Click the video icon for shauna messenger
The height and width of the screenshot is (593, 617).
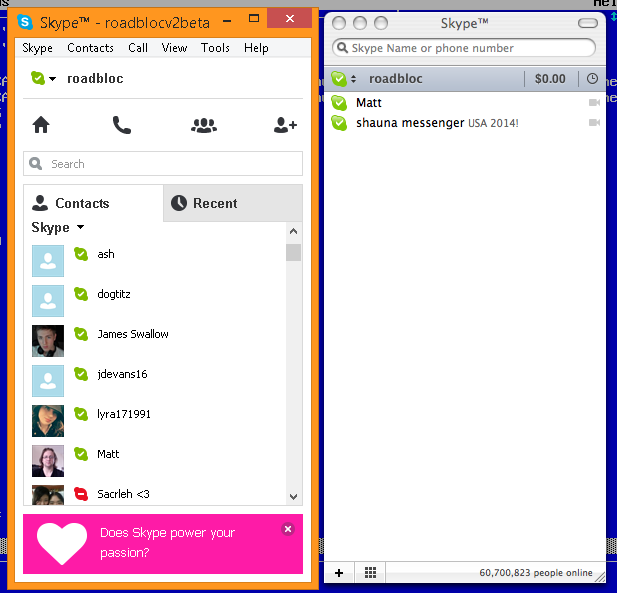tap(594, 123)
